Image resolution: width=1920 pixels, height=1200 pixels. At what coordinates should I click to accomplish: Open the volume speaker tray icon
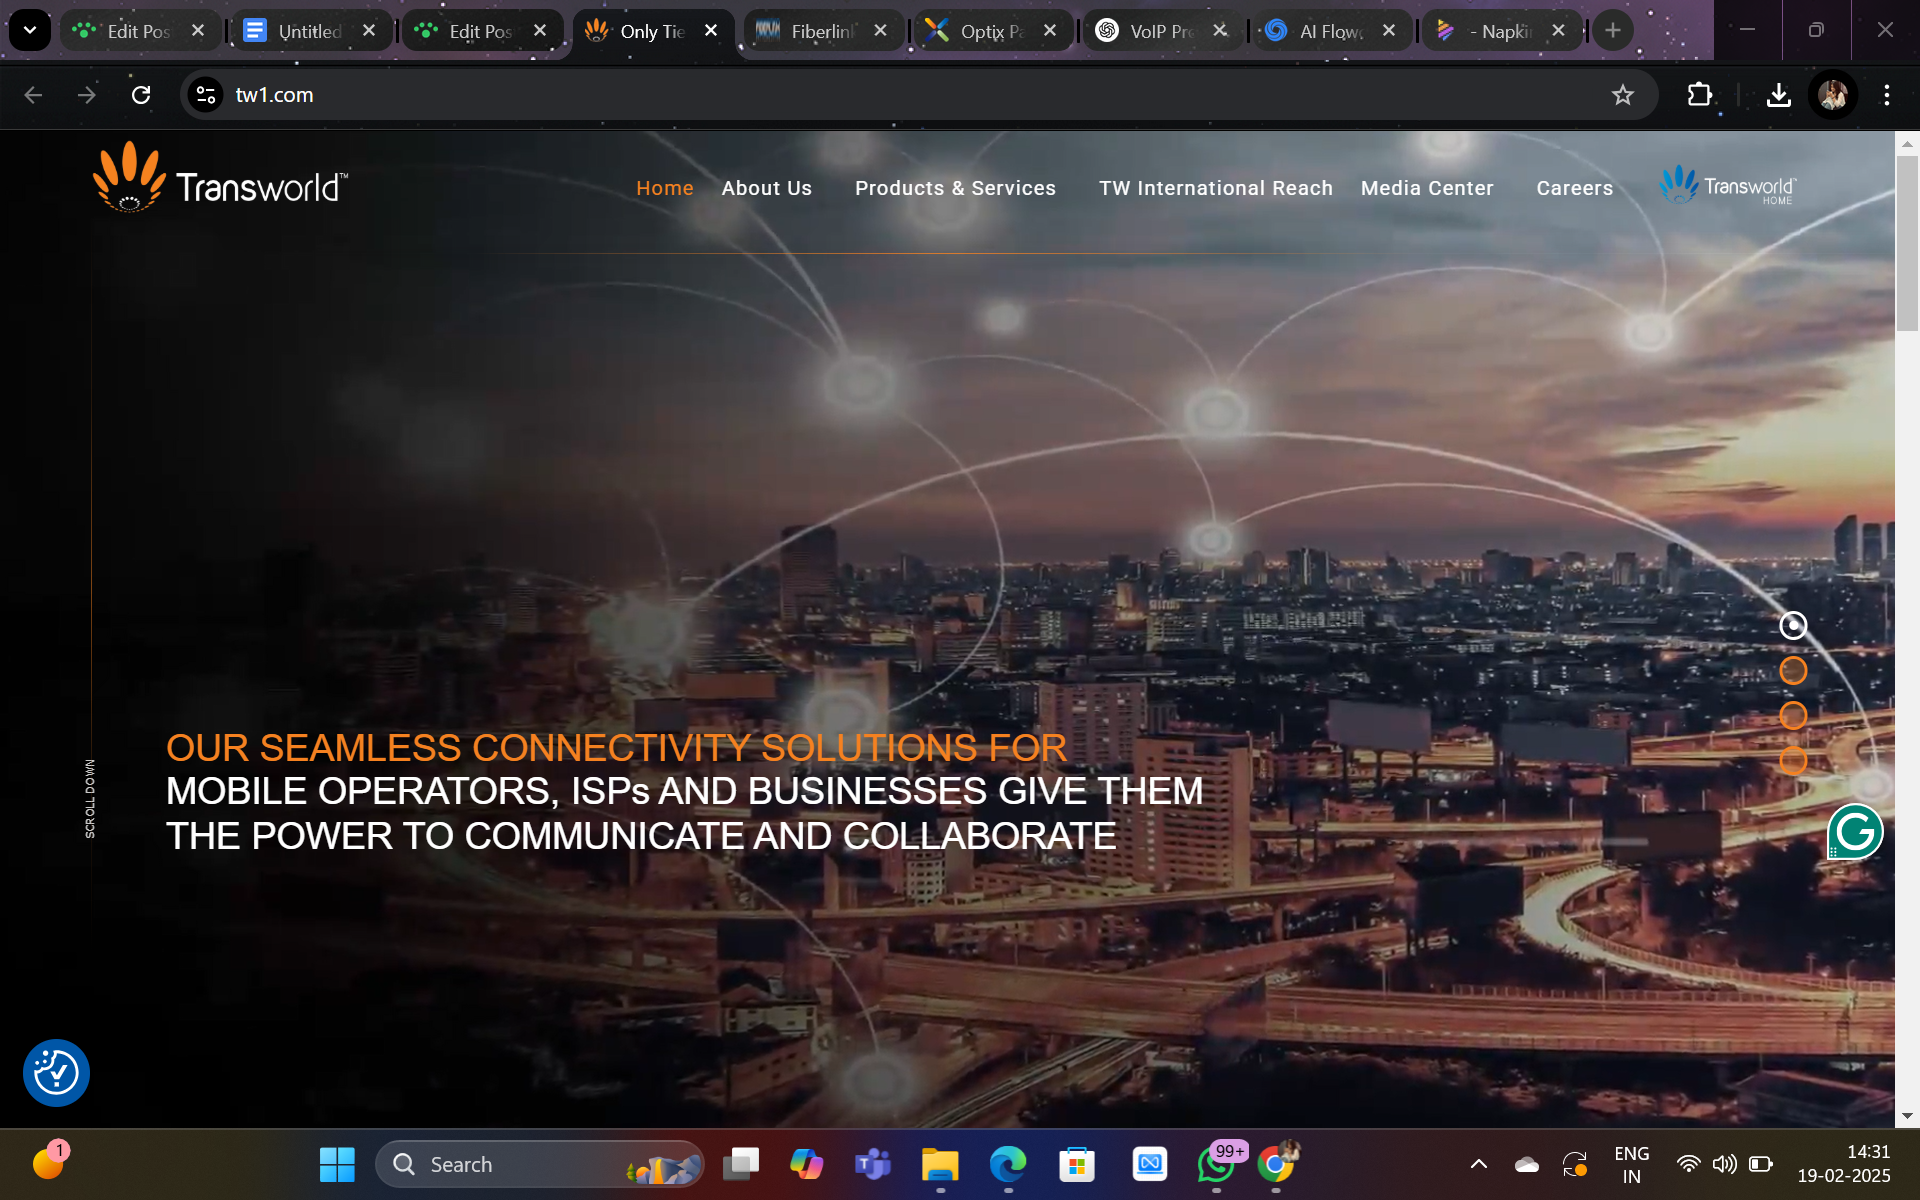pos(1724,1164)
